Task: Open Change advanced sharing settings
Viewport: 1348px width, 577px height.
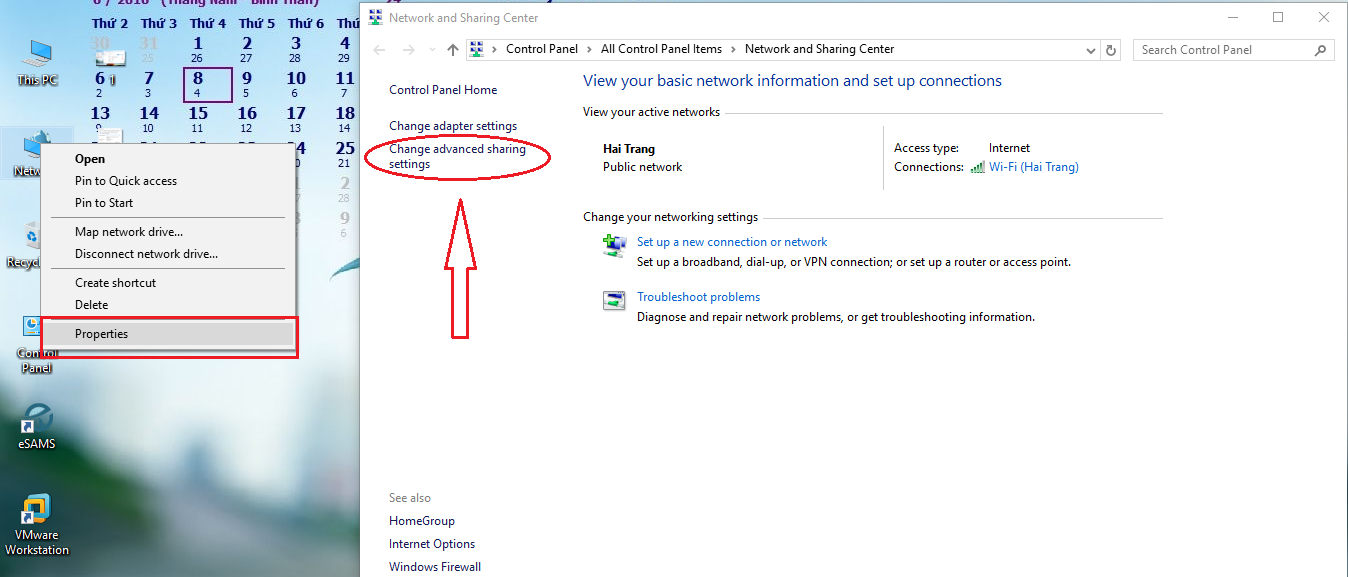Action: (457, 157)
